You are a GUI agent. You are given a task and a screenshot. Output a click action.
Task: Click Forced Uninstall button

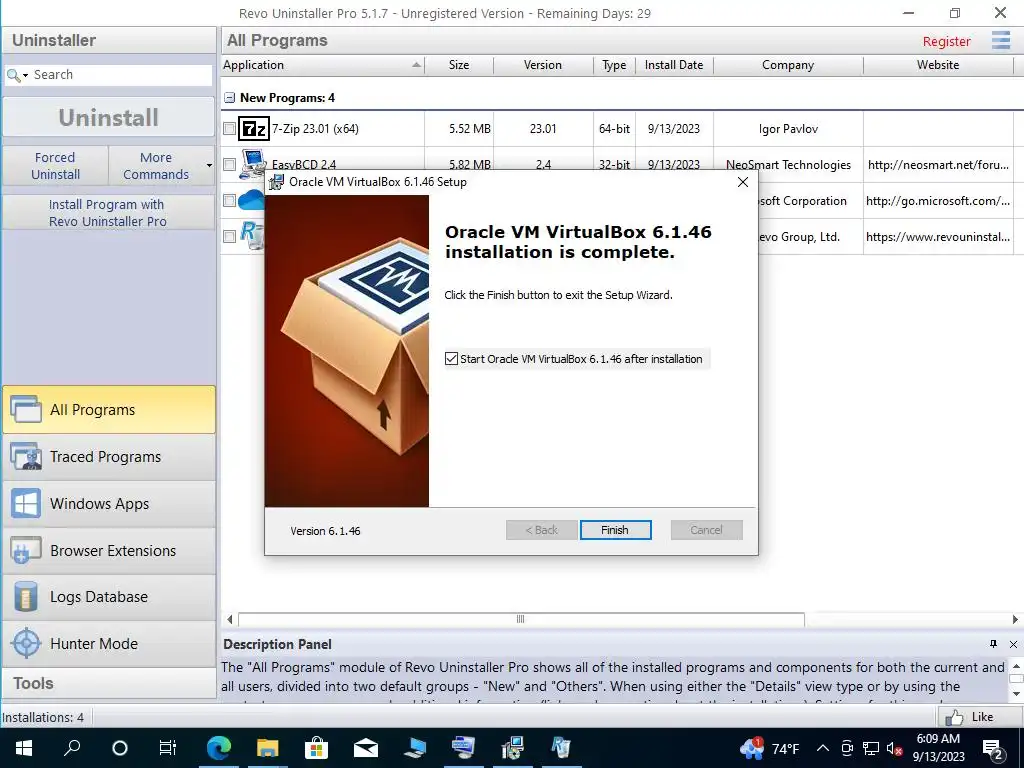[x=56, y=166]
